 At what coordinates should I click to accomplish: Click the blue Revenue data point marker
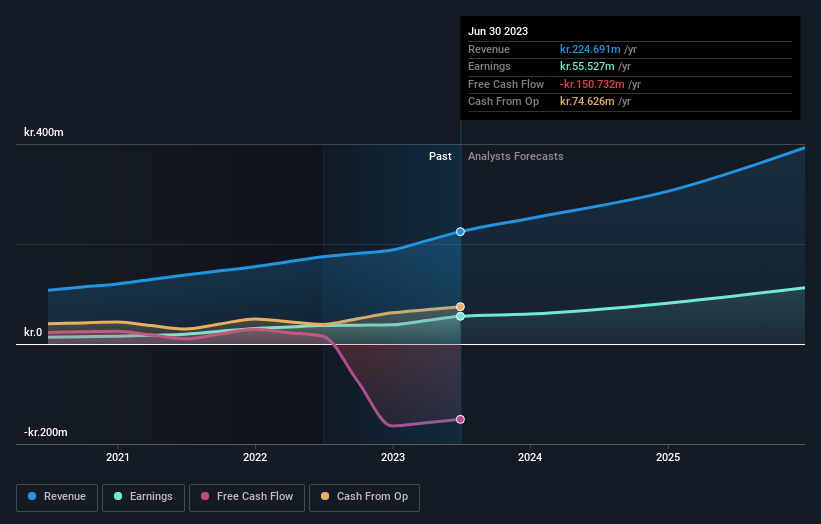pyautogui.click(x=460, y=231)
